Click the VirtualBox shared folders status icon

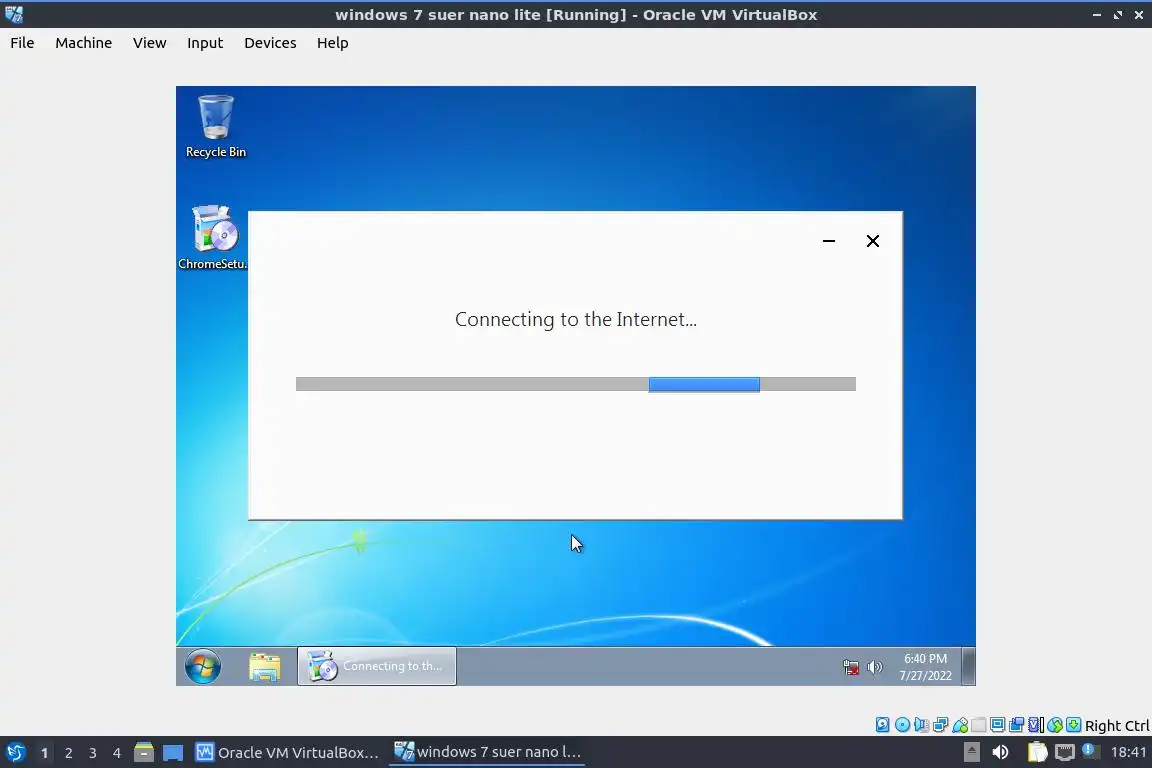pos(979,725)
